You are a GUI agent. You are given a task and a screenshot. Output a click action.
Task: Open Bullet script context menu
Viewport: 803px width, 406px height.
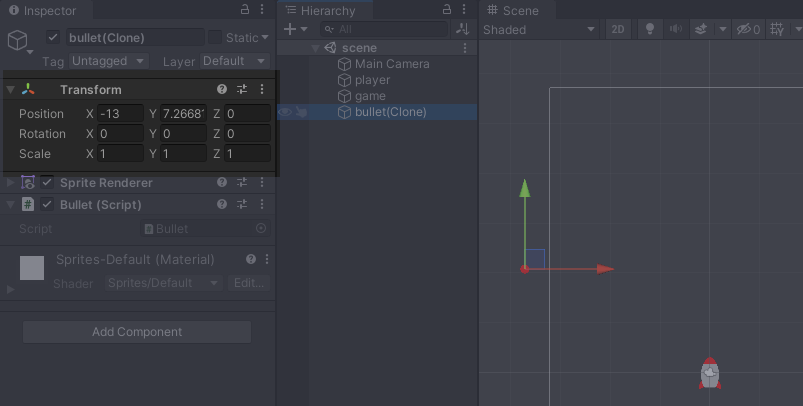[262, 204]
